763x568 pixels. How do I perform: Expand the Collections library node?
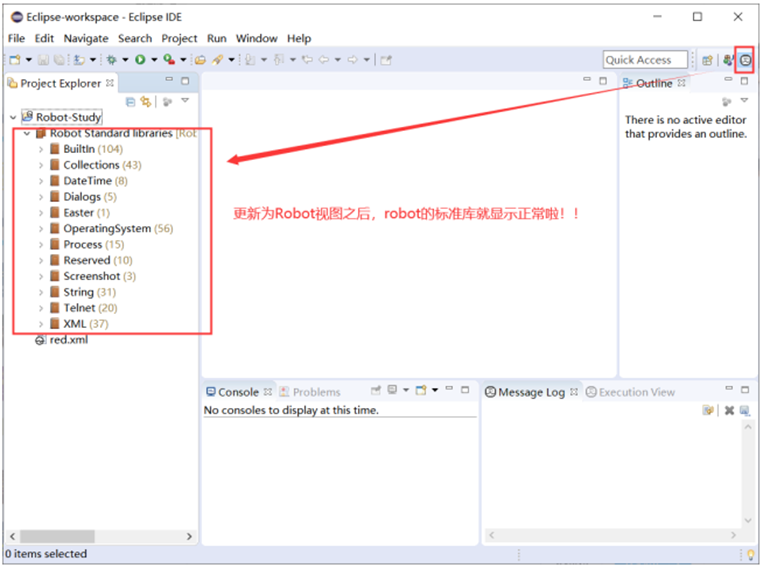click(x=41, y=165)
